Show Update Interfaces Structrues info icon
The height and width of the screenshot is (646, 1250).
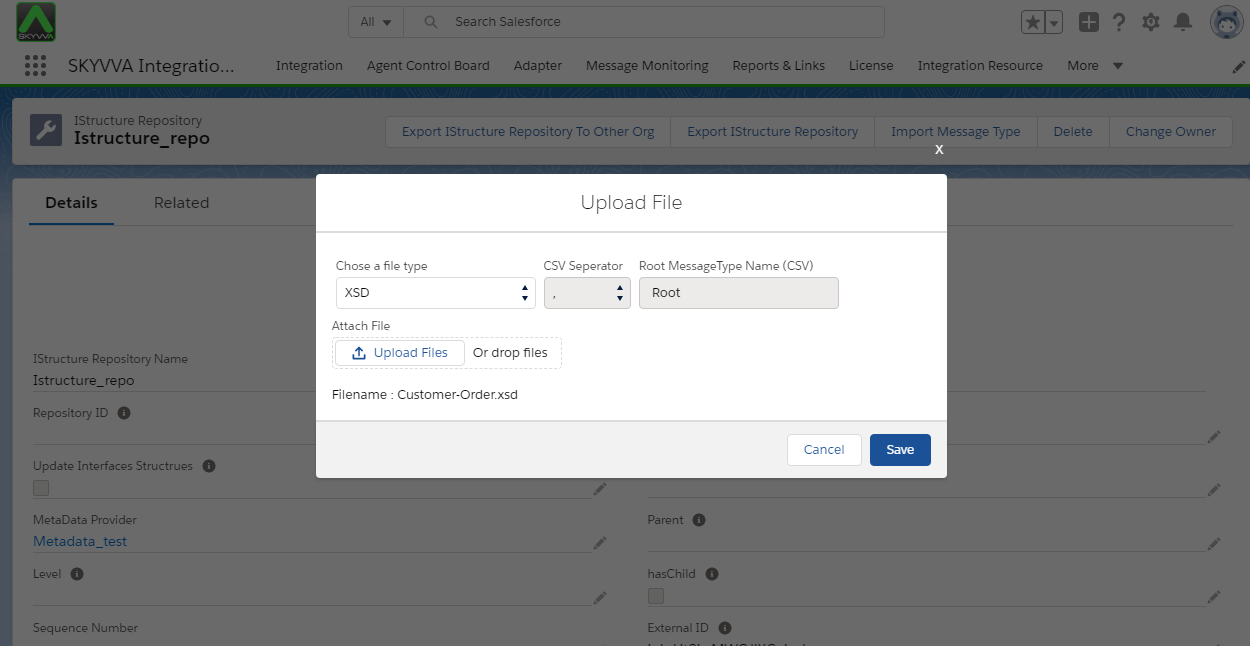(x=210, y=466)
